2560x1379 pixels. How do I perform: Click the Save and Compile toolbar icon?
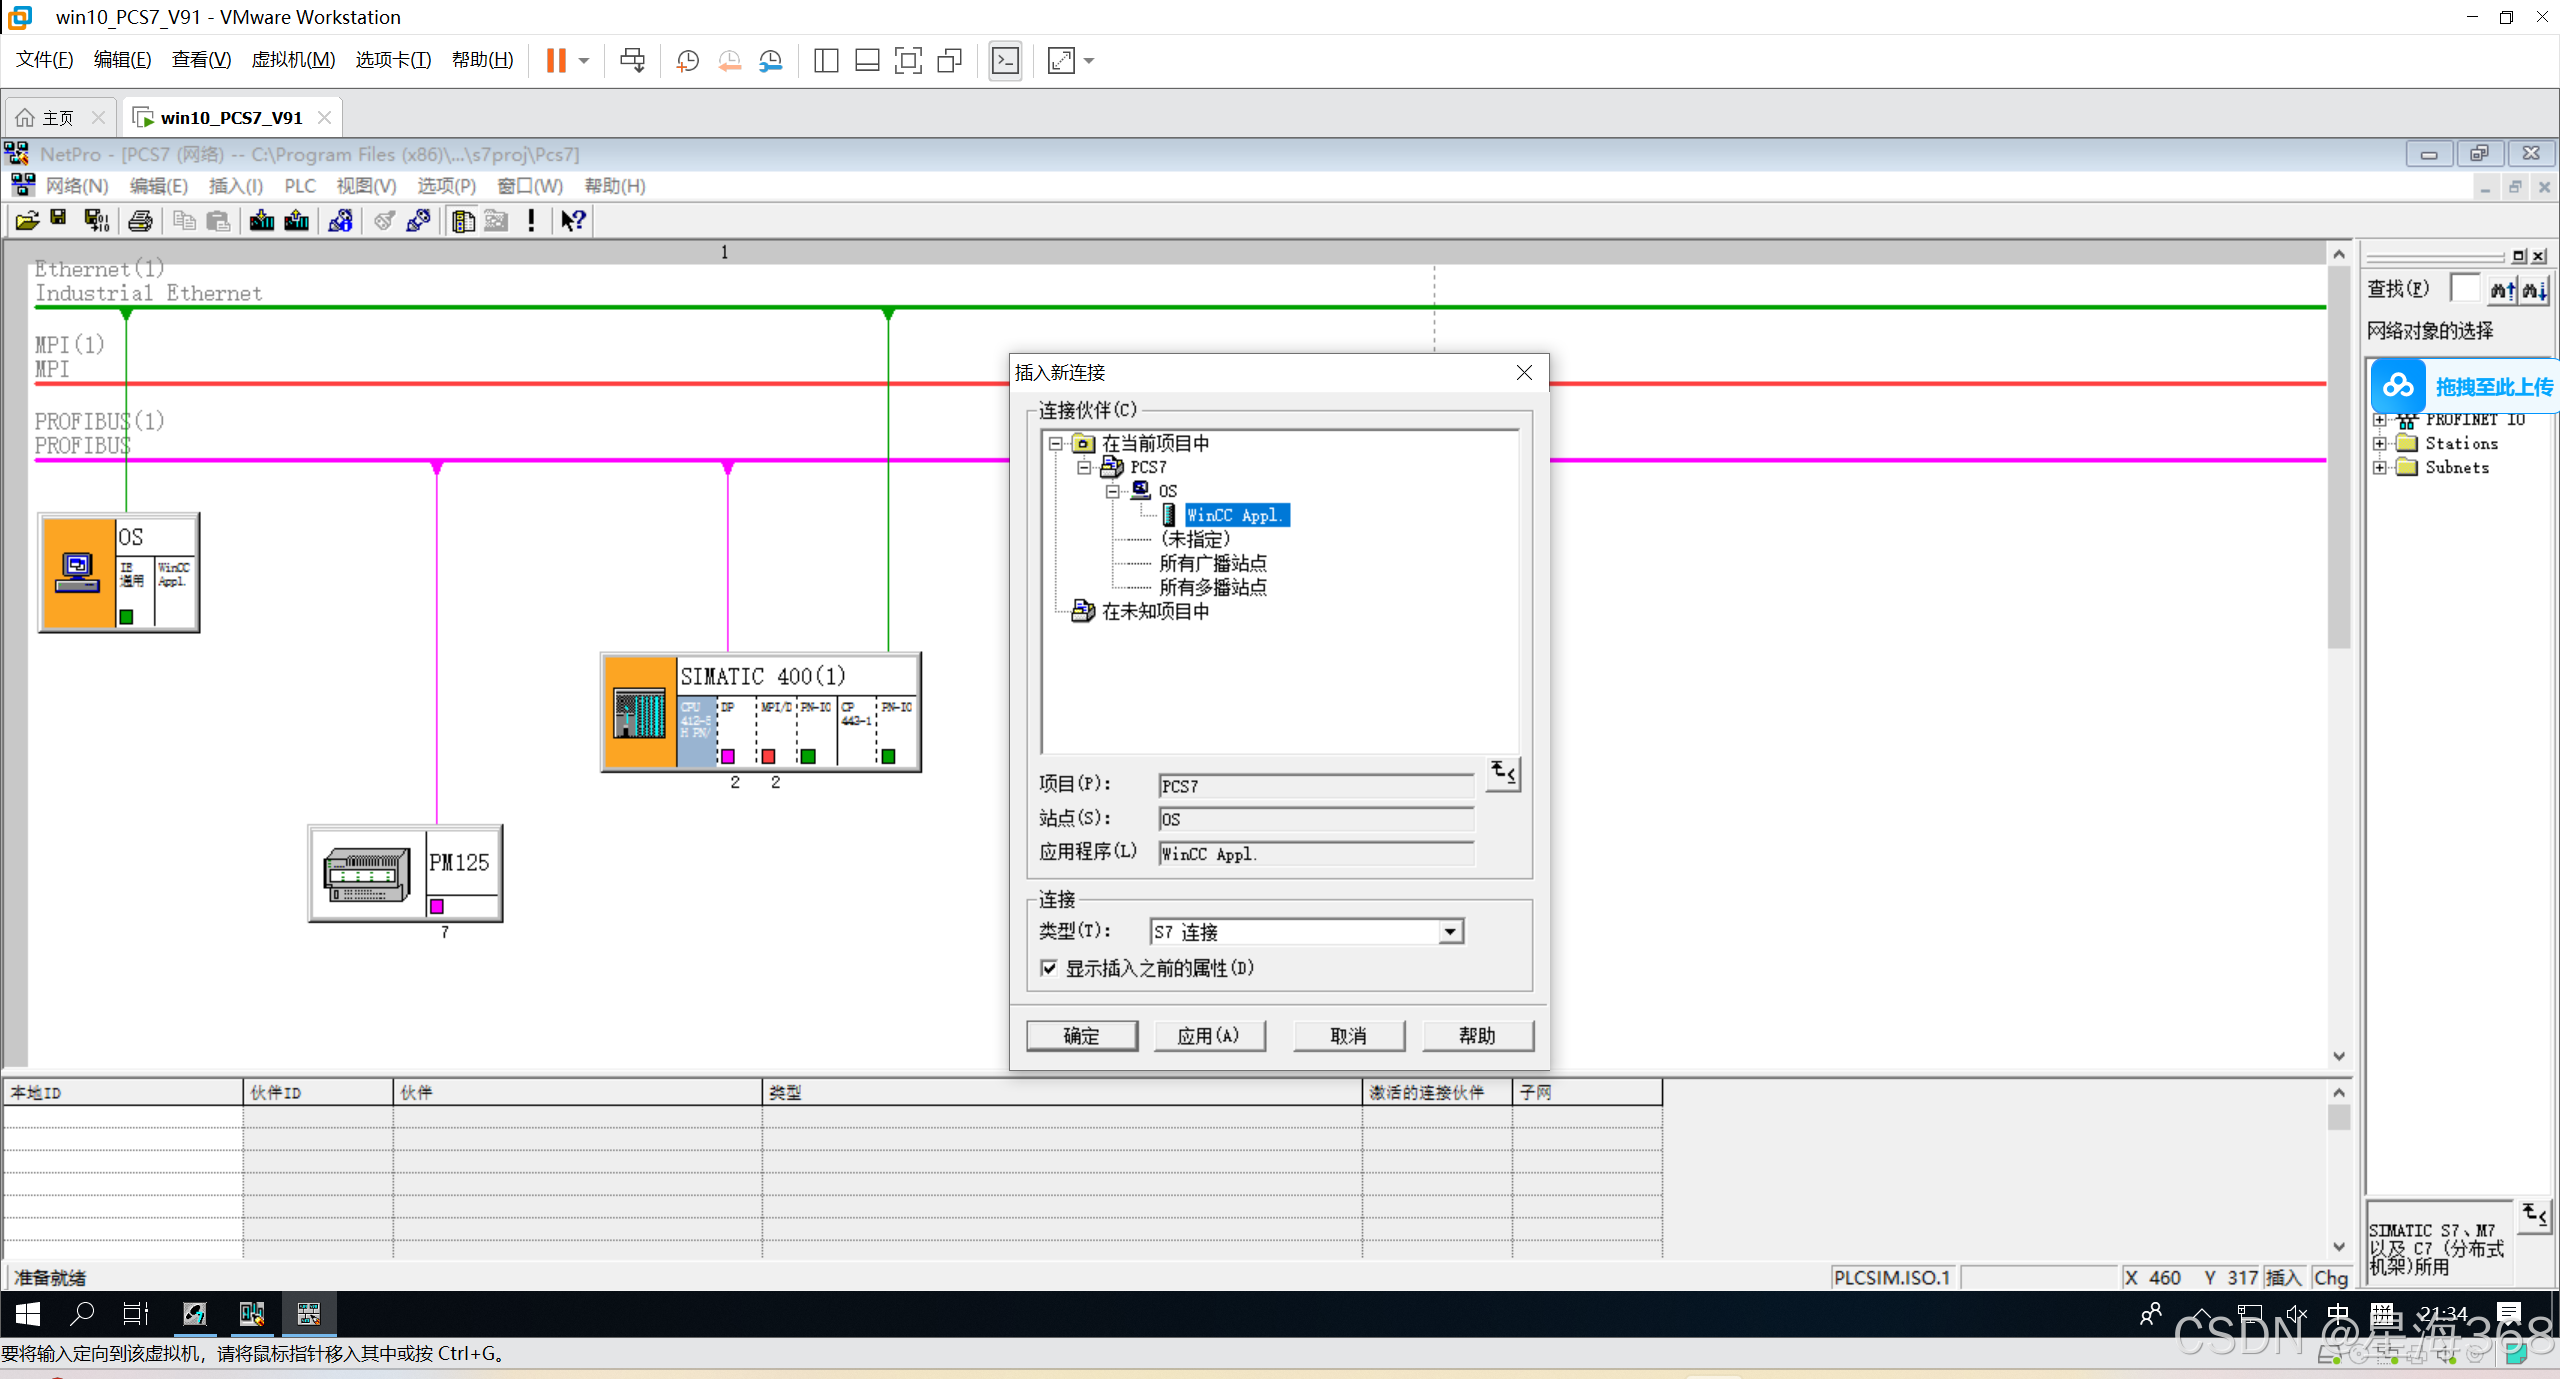pos(97,221)
